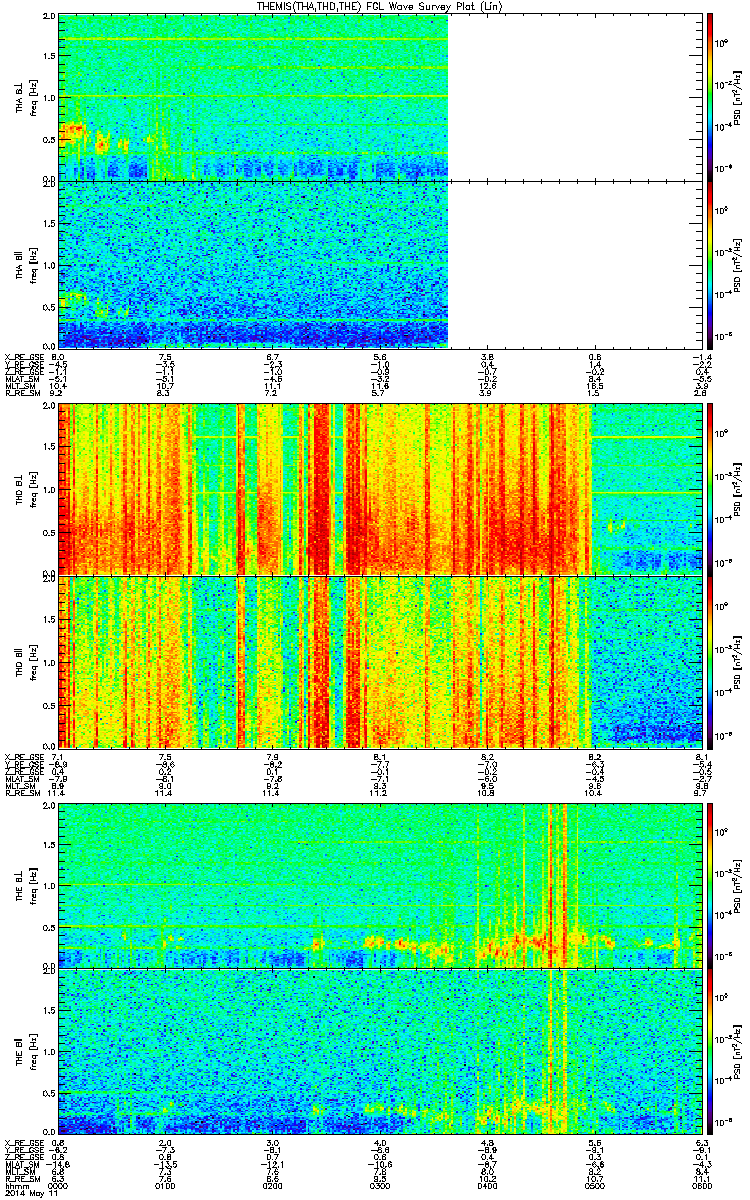Click X_RE_GSE row label under THD panels

pos(24,757)
